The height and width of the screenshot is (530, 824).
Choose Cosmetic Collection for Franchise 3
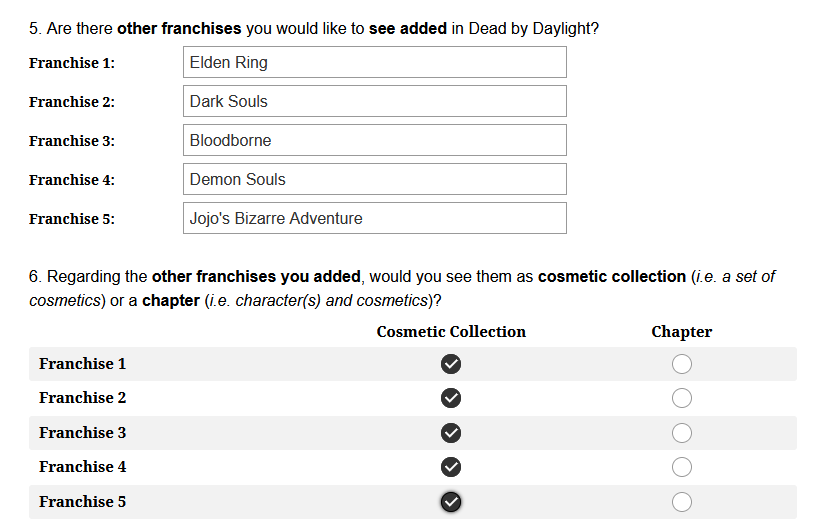pyautogui.click(x=451, y=433)
